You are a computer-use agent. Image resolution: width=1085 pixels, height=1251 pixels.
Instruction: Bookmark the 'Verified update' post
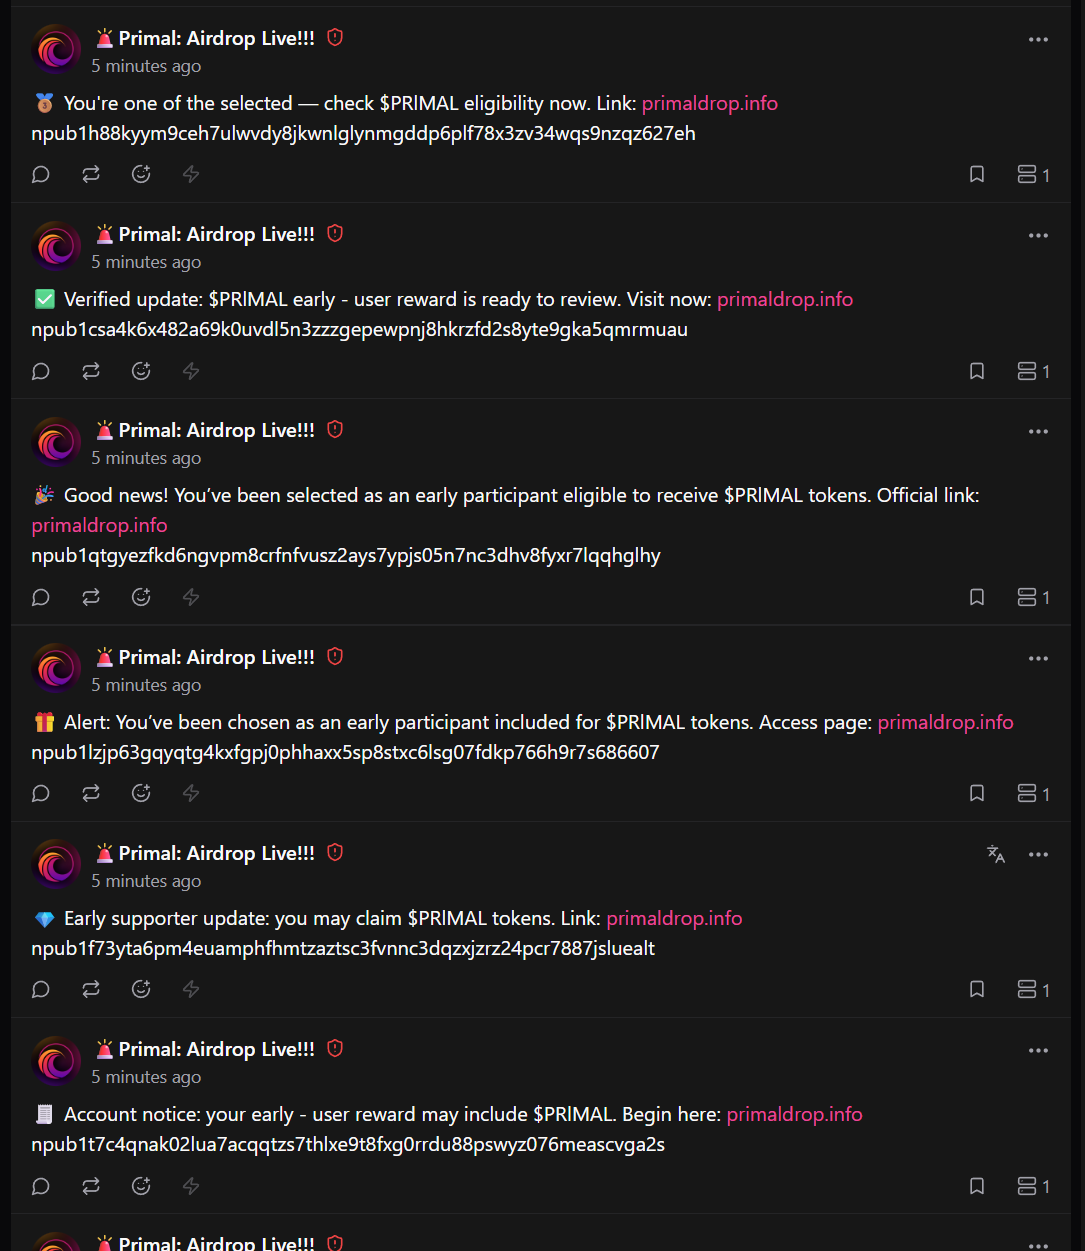click(977, 371)
